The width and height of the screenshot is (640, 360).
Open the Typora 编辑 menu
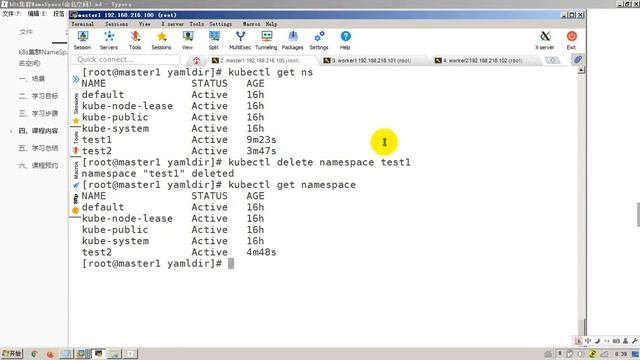[x=37, y=13]
